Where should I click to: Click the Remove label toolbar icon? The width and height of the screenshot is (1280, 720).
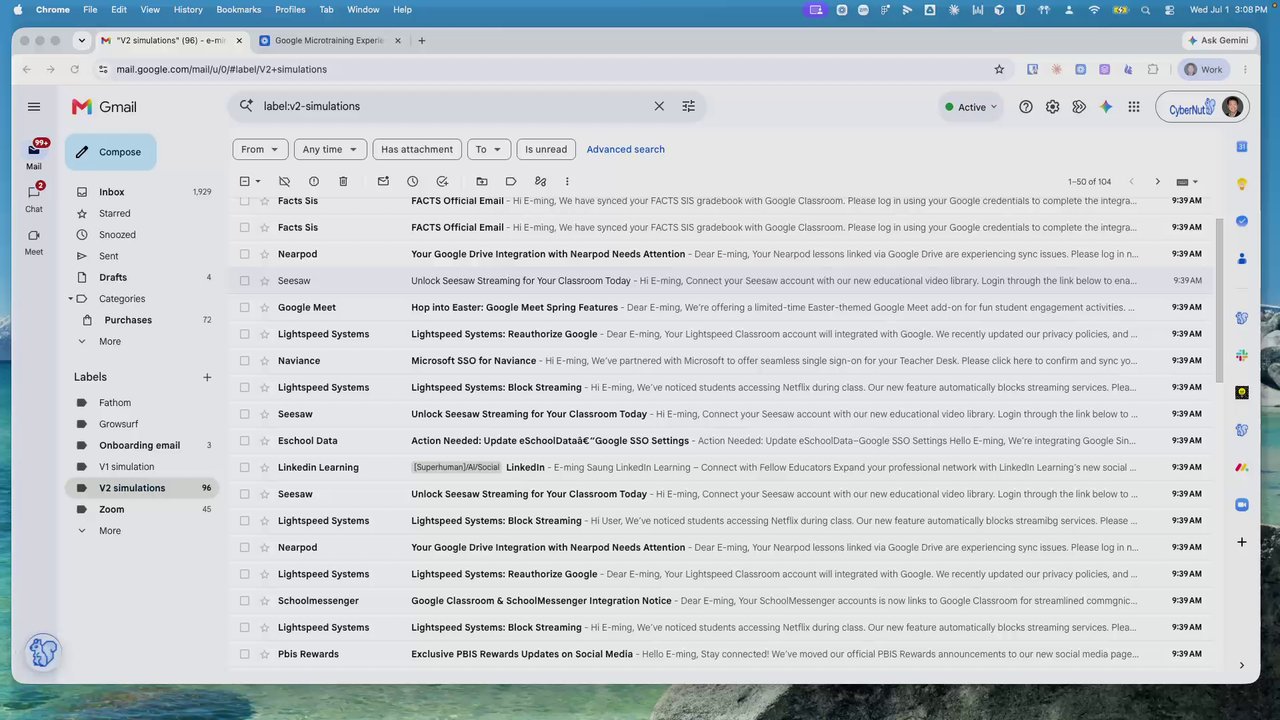[284, 181]
